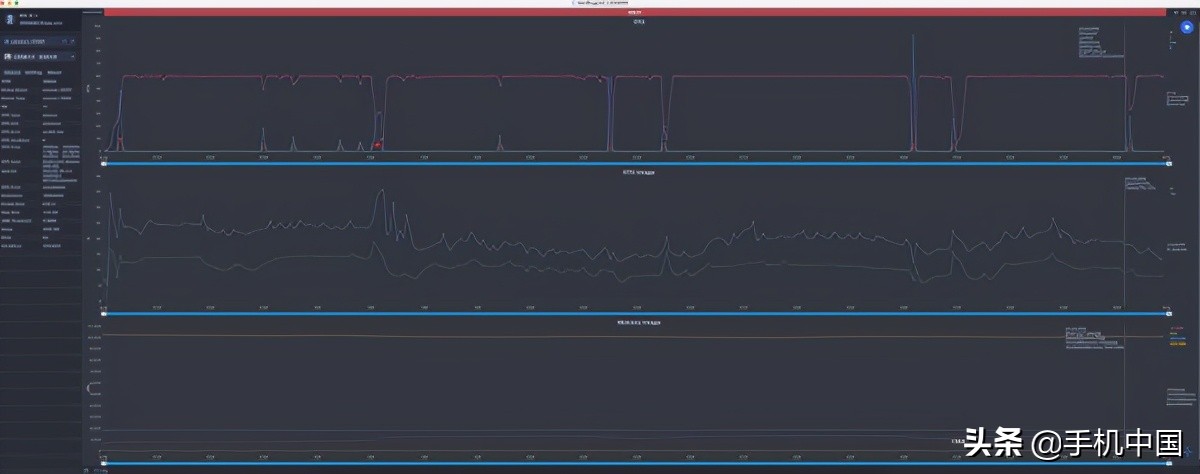This screenshot has height=474, width=1200.
Task: Click the small icon at the bottom-left corner of the charts
Action: [86, 467]
